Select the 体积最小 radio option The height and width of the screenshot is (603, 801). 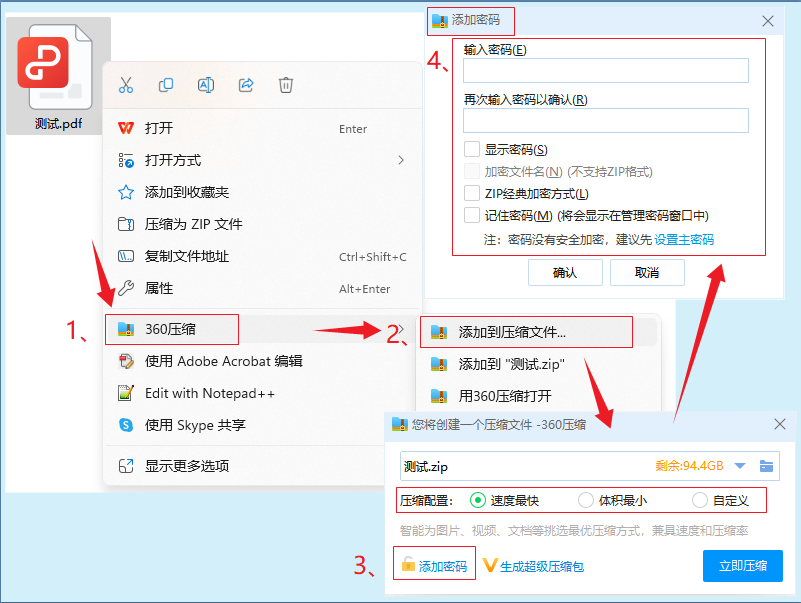[x=585, y=500]
